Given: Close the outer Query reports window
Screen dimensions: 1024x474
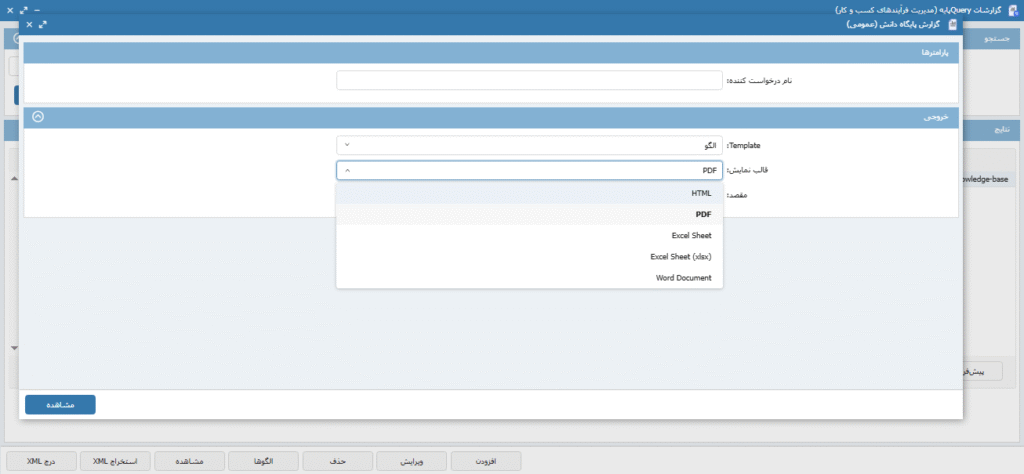Looking at the screenshot, I should 9,8.
